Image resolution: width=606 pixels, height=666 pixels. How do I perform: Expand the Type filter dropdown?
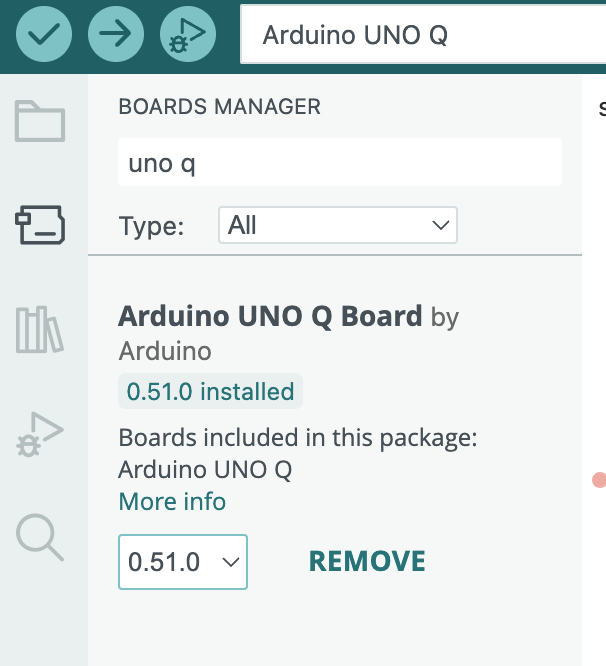coord(337,226)
